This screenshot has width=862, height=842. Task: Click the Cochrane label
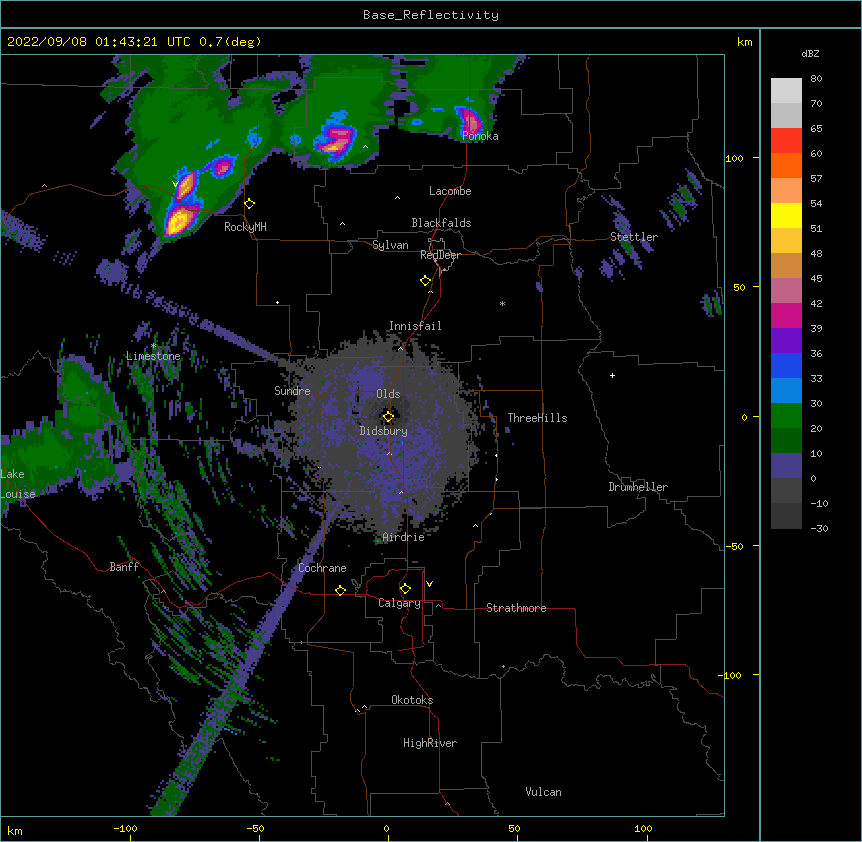tap(322, 568)
